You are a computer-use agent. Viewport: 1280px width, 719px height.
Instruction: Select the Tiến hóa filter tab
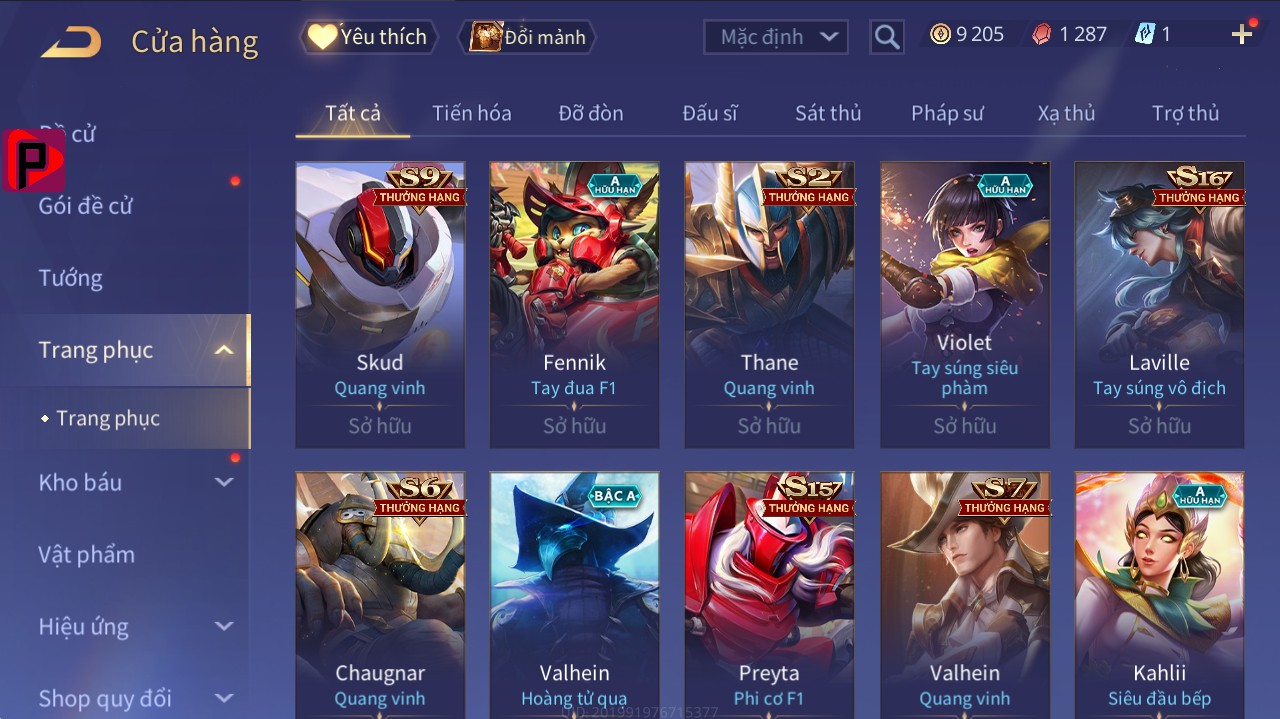pyautogui.click(x=472, y=113)
